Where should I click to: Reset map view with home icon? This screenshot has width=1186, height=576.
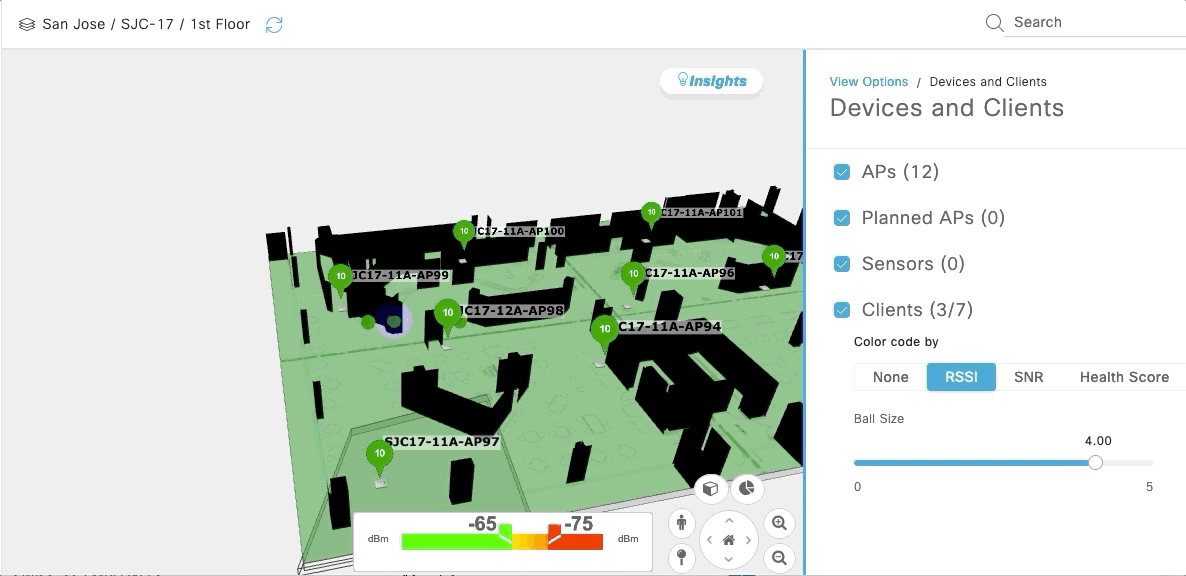coord(729,540)
